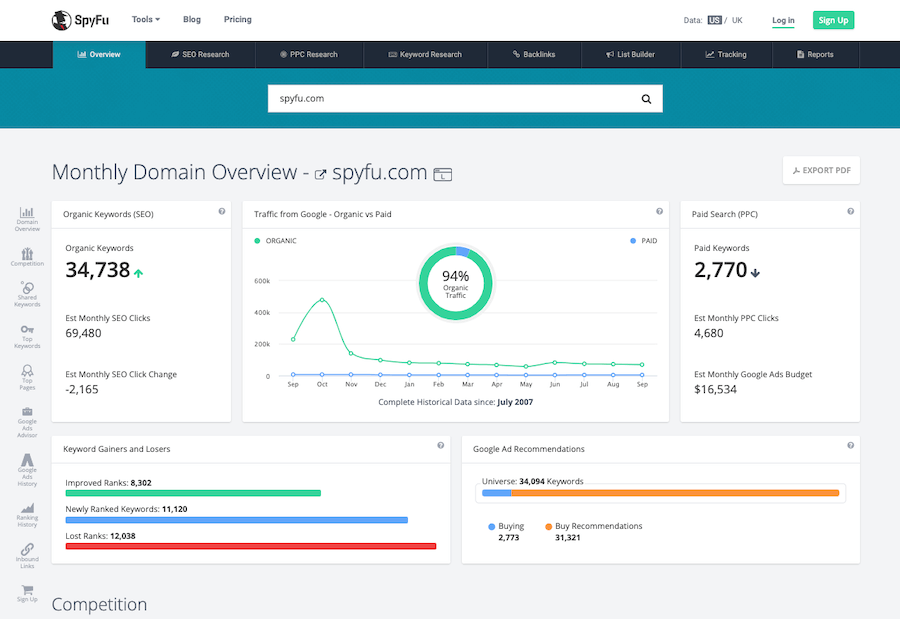Click the Paid Keywords value 2,770

point(721,270)
